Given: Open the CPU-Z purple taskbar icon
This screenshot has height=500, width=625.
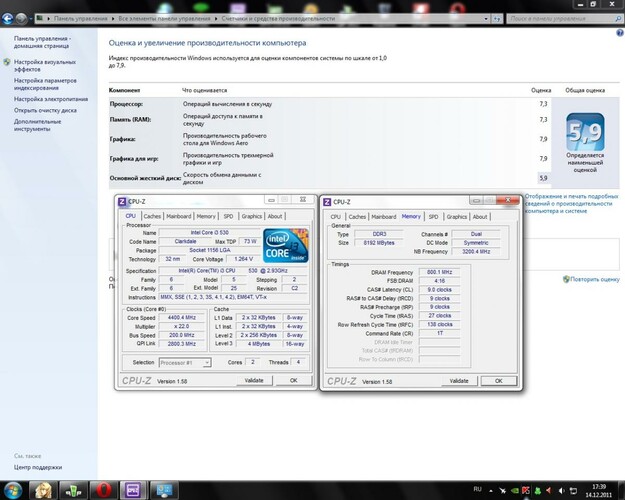Looking at the screenshot, I should click(133, 490).
